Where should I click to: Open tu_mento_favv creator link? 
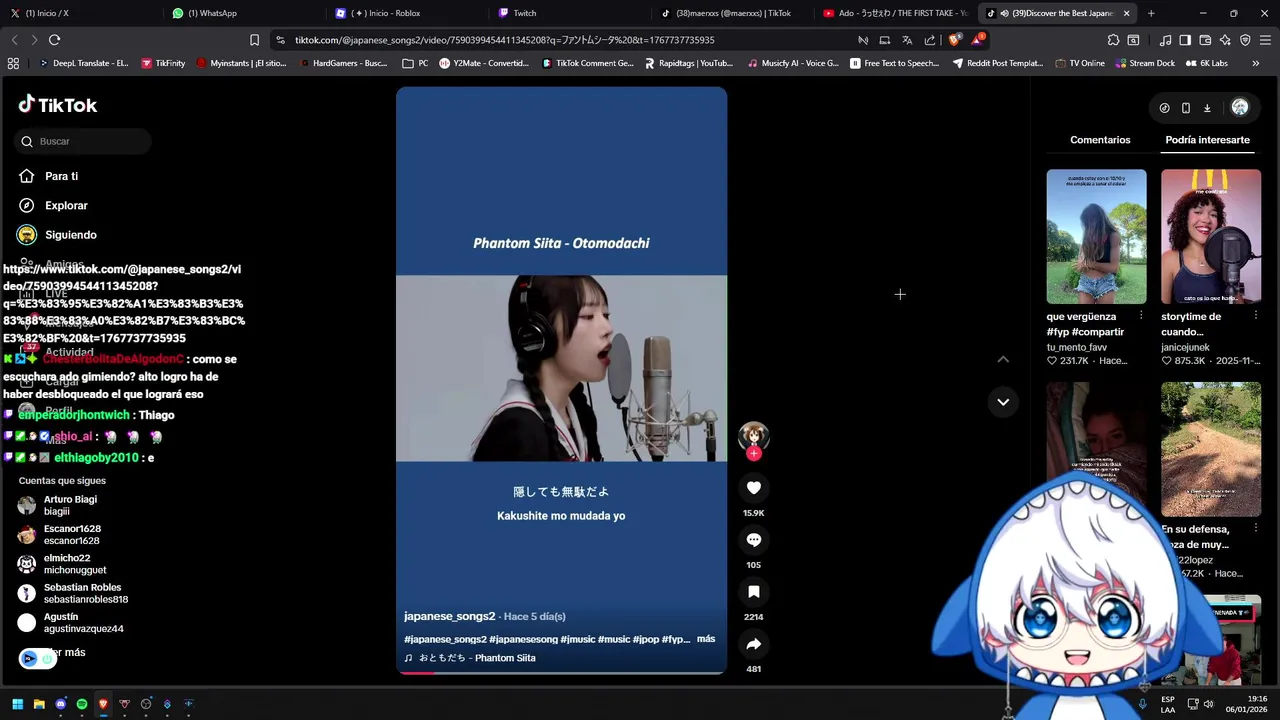coord(1077,347)
